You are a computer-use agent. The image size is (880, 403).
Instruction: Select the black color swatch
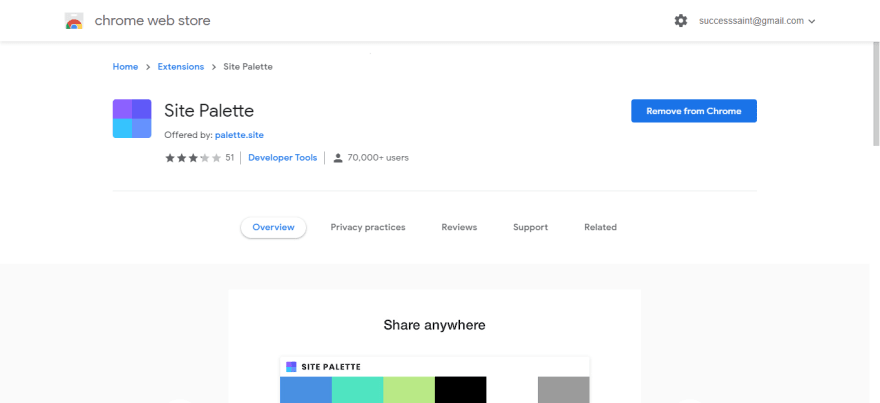[461, 390]
